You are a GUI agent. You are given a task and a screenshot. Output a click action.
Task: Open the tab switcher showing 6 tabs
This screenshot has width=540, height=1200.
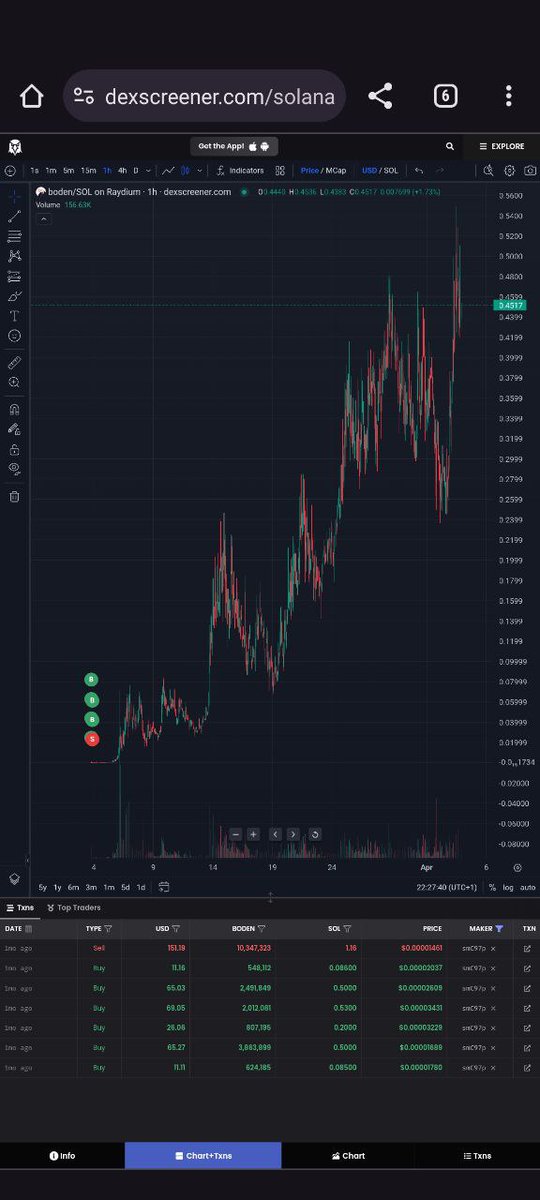tap(445, 96)
